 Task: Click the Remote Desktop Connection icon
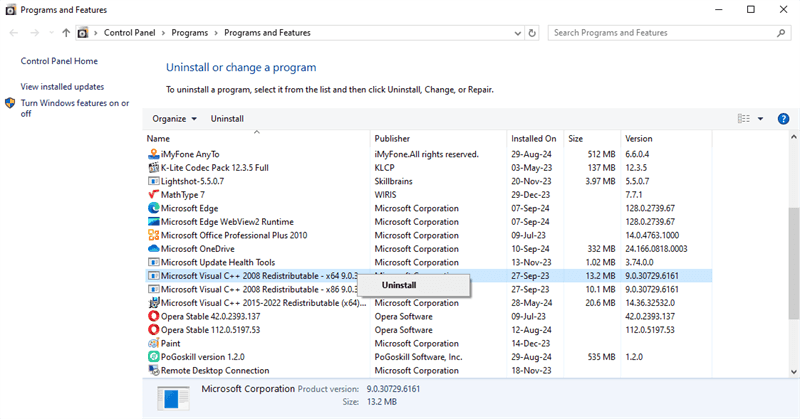[x=153, y=371]
